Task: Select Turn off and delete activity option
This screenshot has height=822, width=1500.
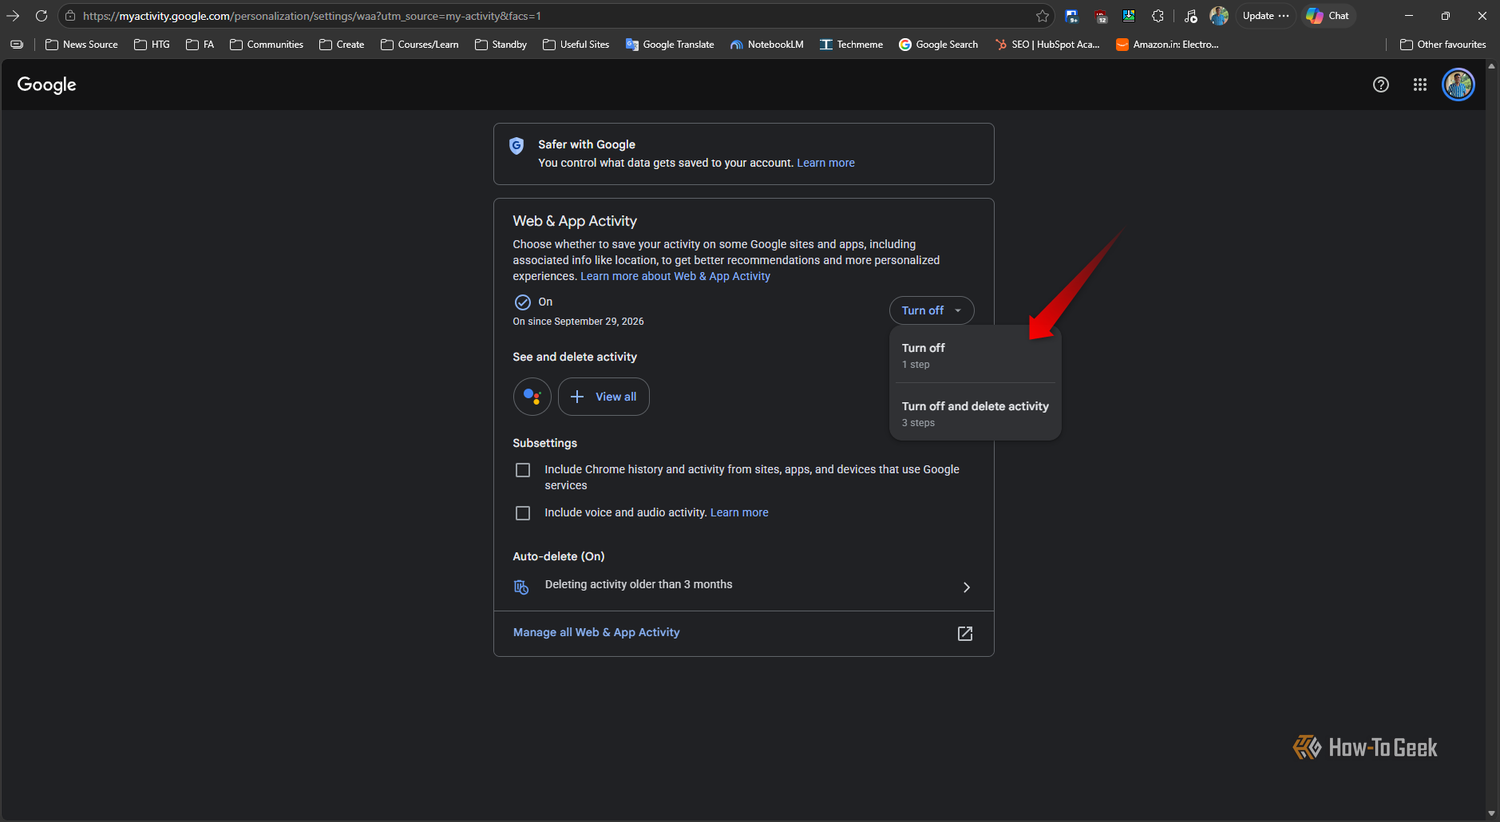Action: point(975,413)
